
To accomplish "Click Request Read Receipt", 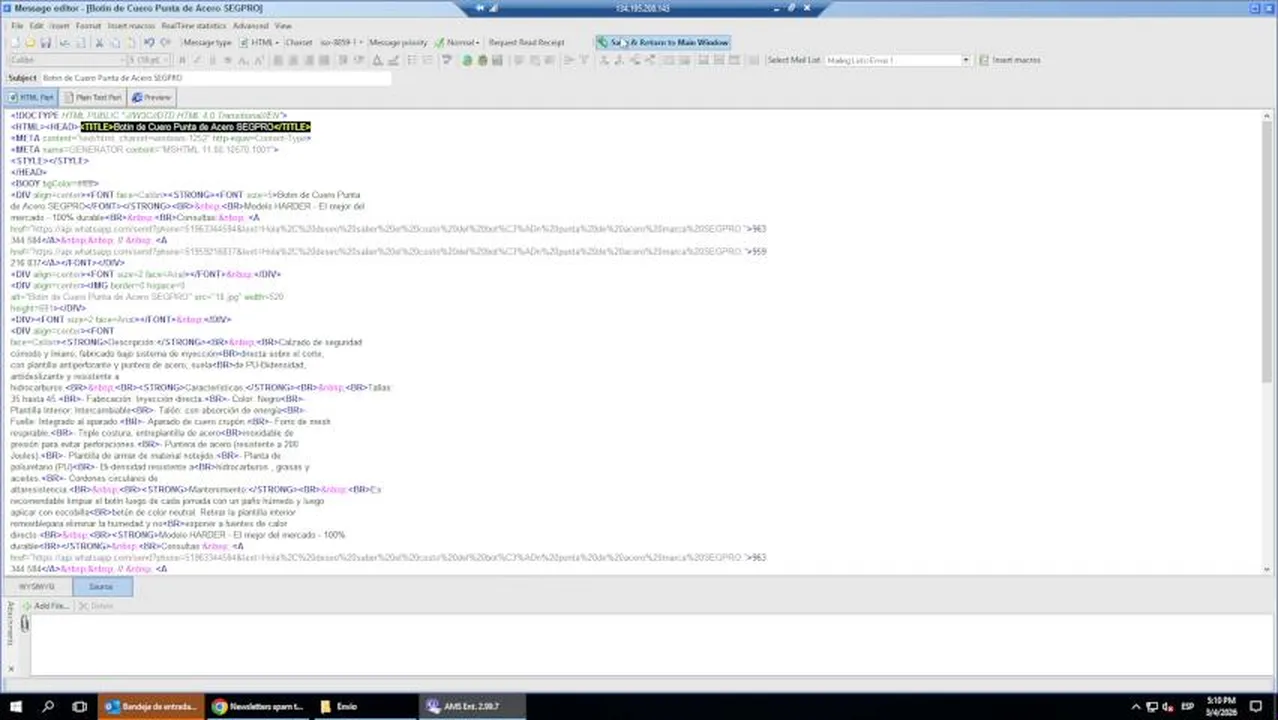I will [526, 43].
